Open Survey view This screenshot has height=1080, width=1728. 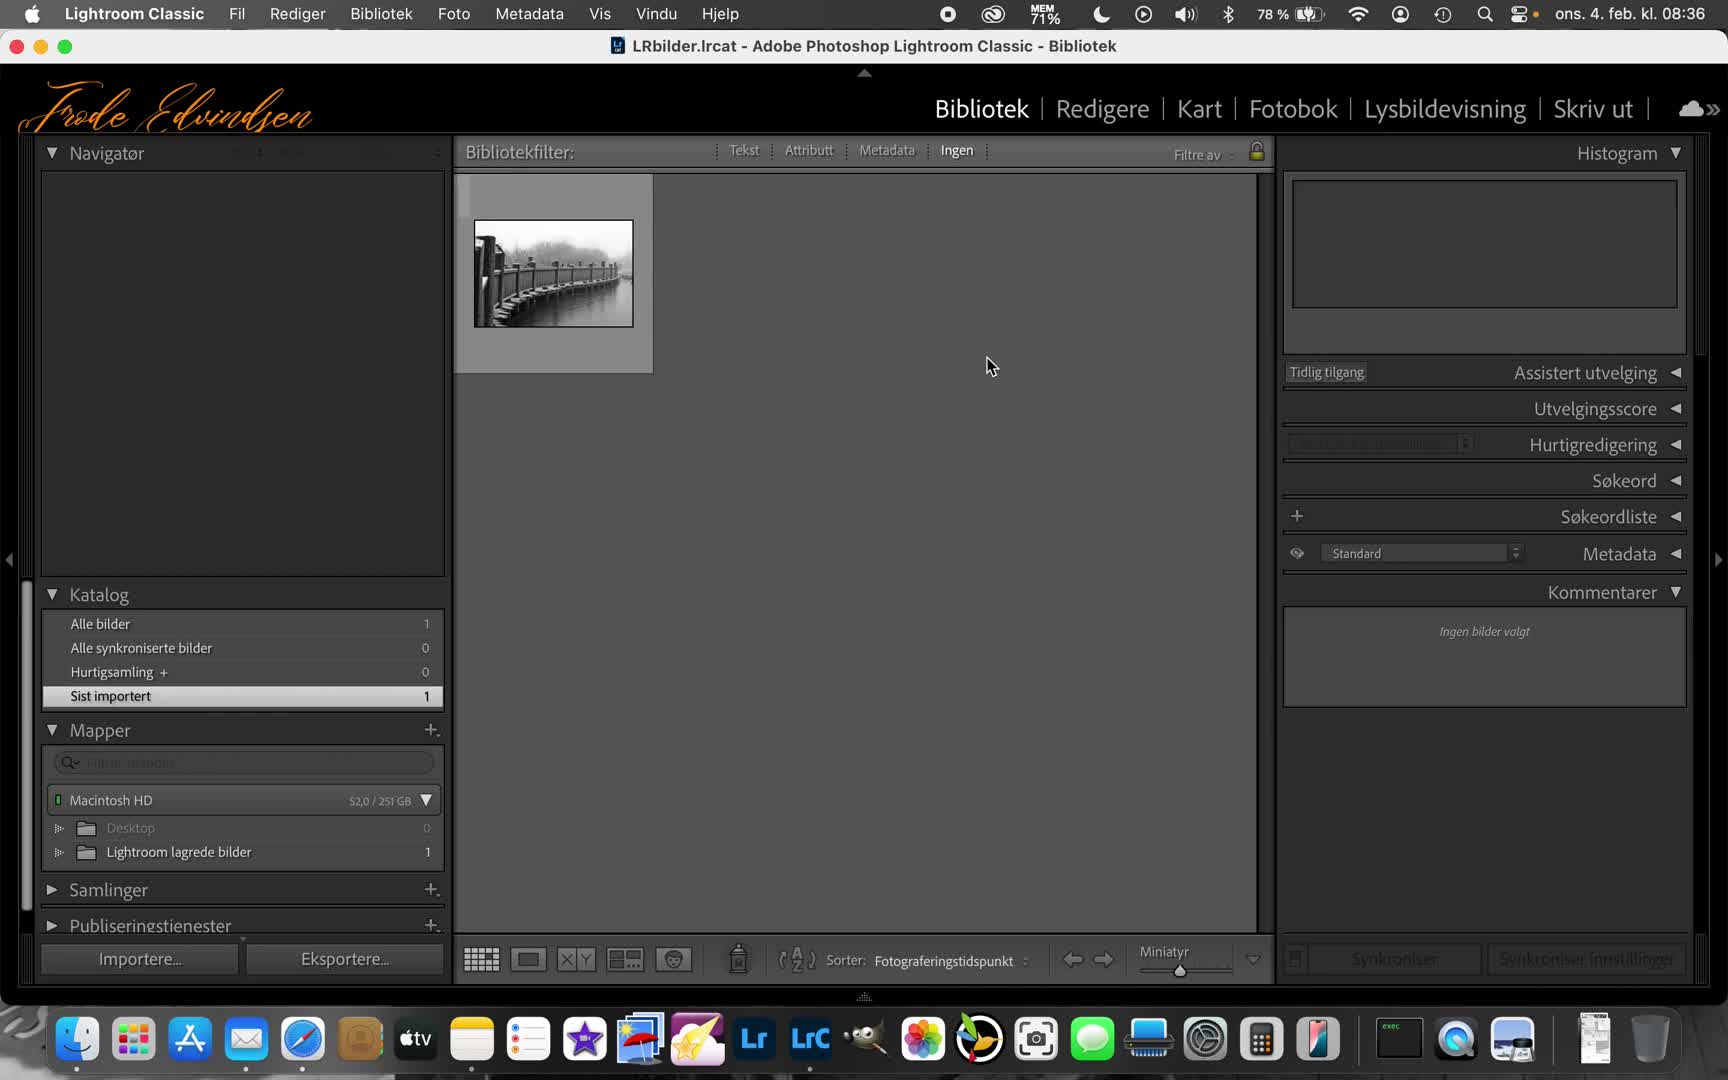[625, 960]
